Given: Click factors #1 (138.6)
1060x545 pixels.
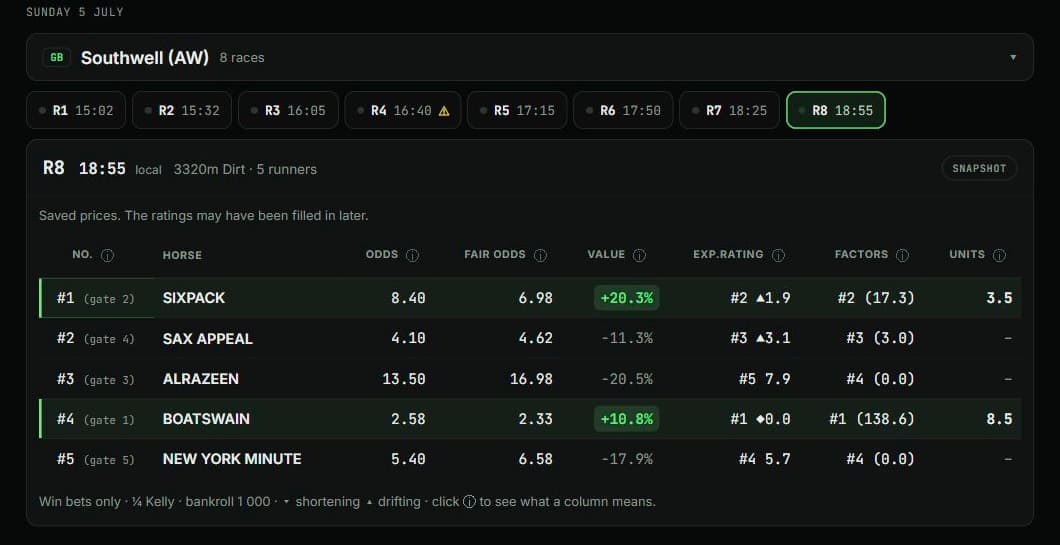Looking at the screenshot, I should click(x=872, y=419).
